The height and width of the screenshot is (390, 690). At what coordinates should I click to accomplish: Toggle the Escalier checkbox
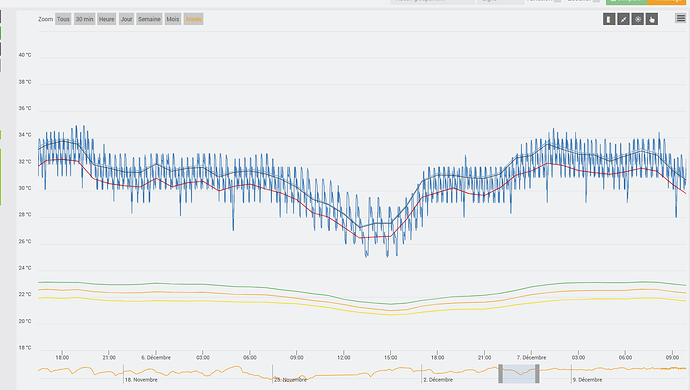click(x=596, y=1)
